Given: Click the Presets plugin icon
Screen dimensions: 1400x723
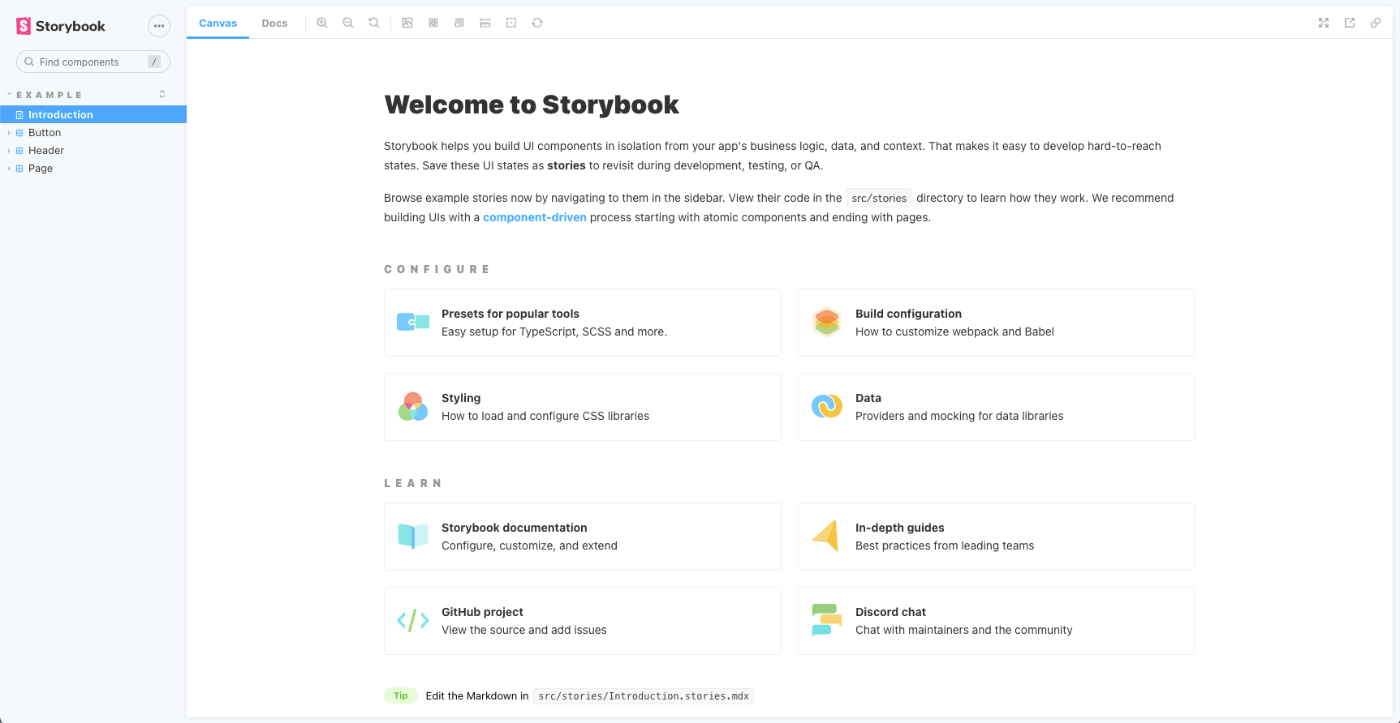Looking at the screenshot, I should [x=413, y=322].
